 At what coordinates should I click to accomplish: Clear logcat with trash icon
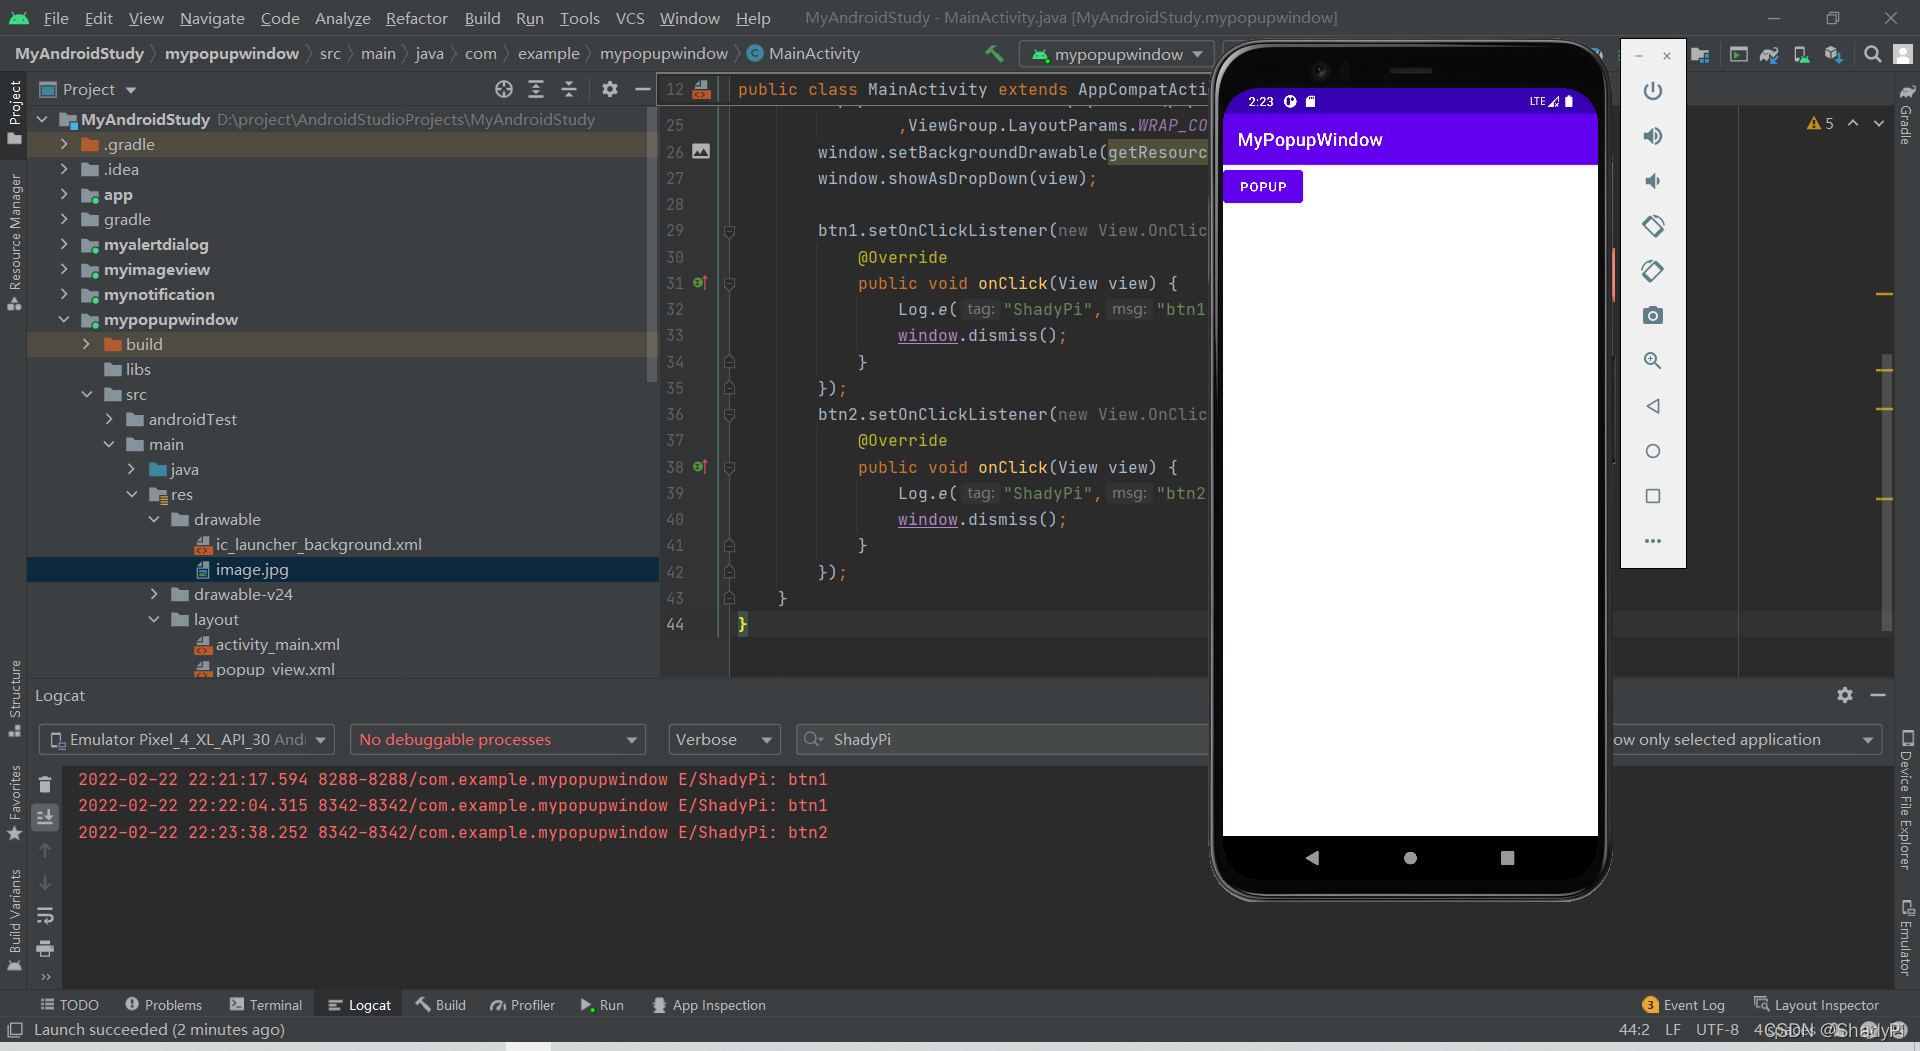[x=45, y=784]
